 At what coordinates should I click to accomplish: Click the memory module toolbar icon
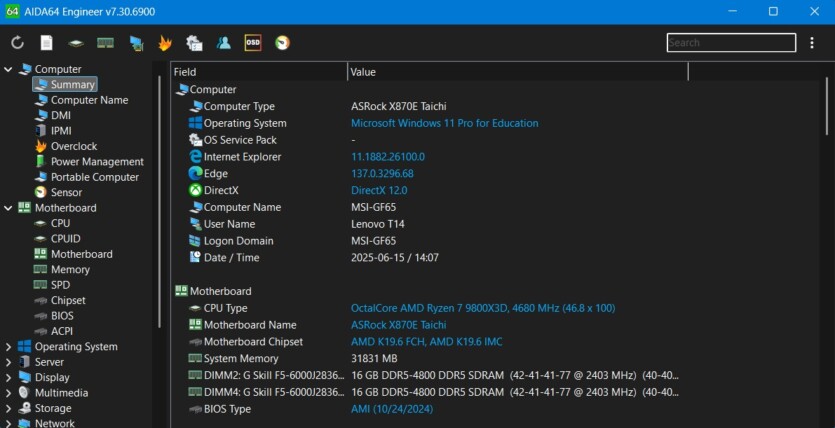pyautogui.click(x=105, y=43)
